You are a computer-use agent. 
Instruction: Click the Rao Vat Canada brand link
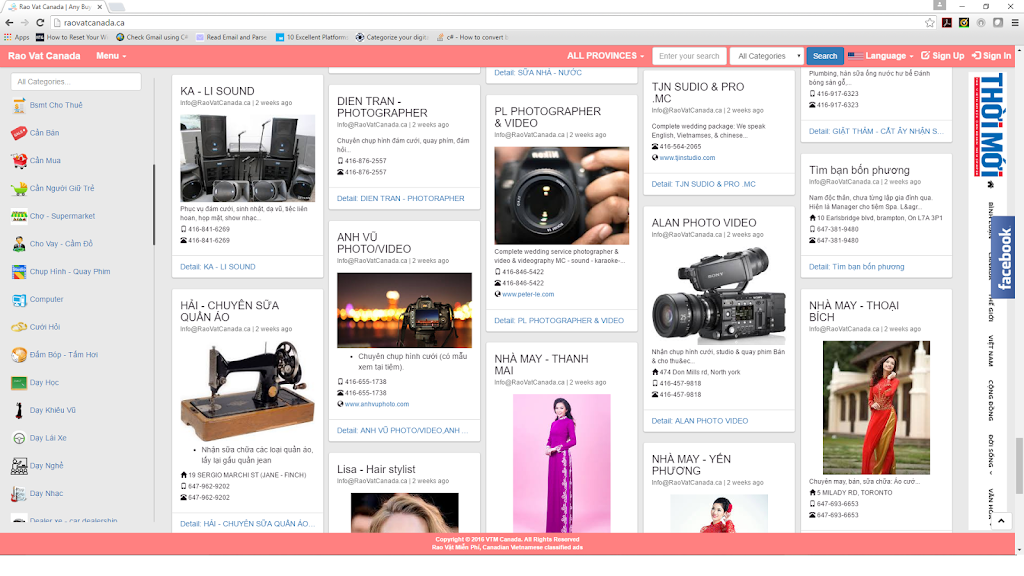pyautogui.click(x=44, y=56)
